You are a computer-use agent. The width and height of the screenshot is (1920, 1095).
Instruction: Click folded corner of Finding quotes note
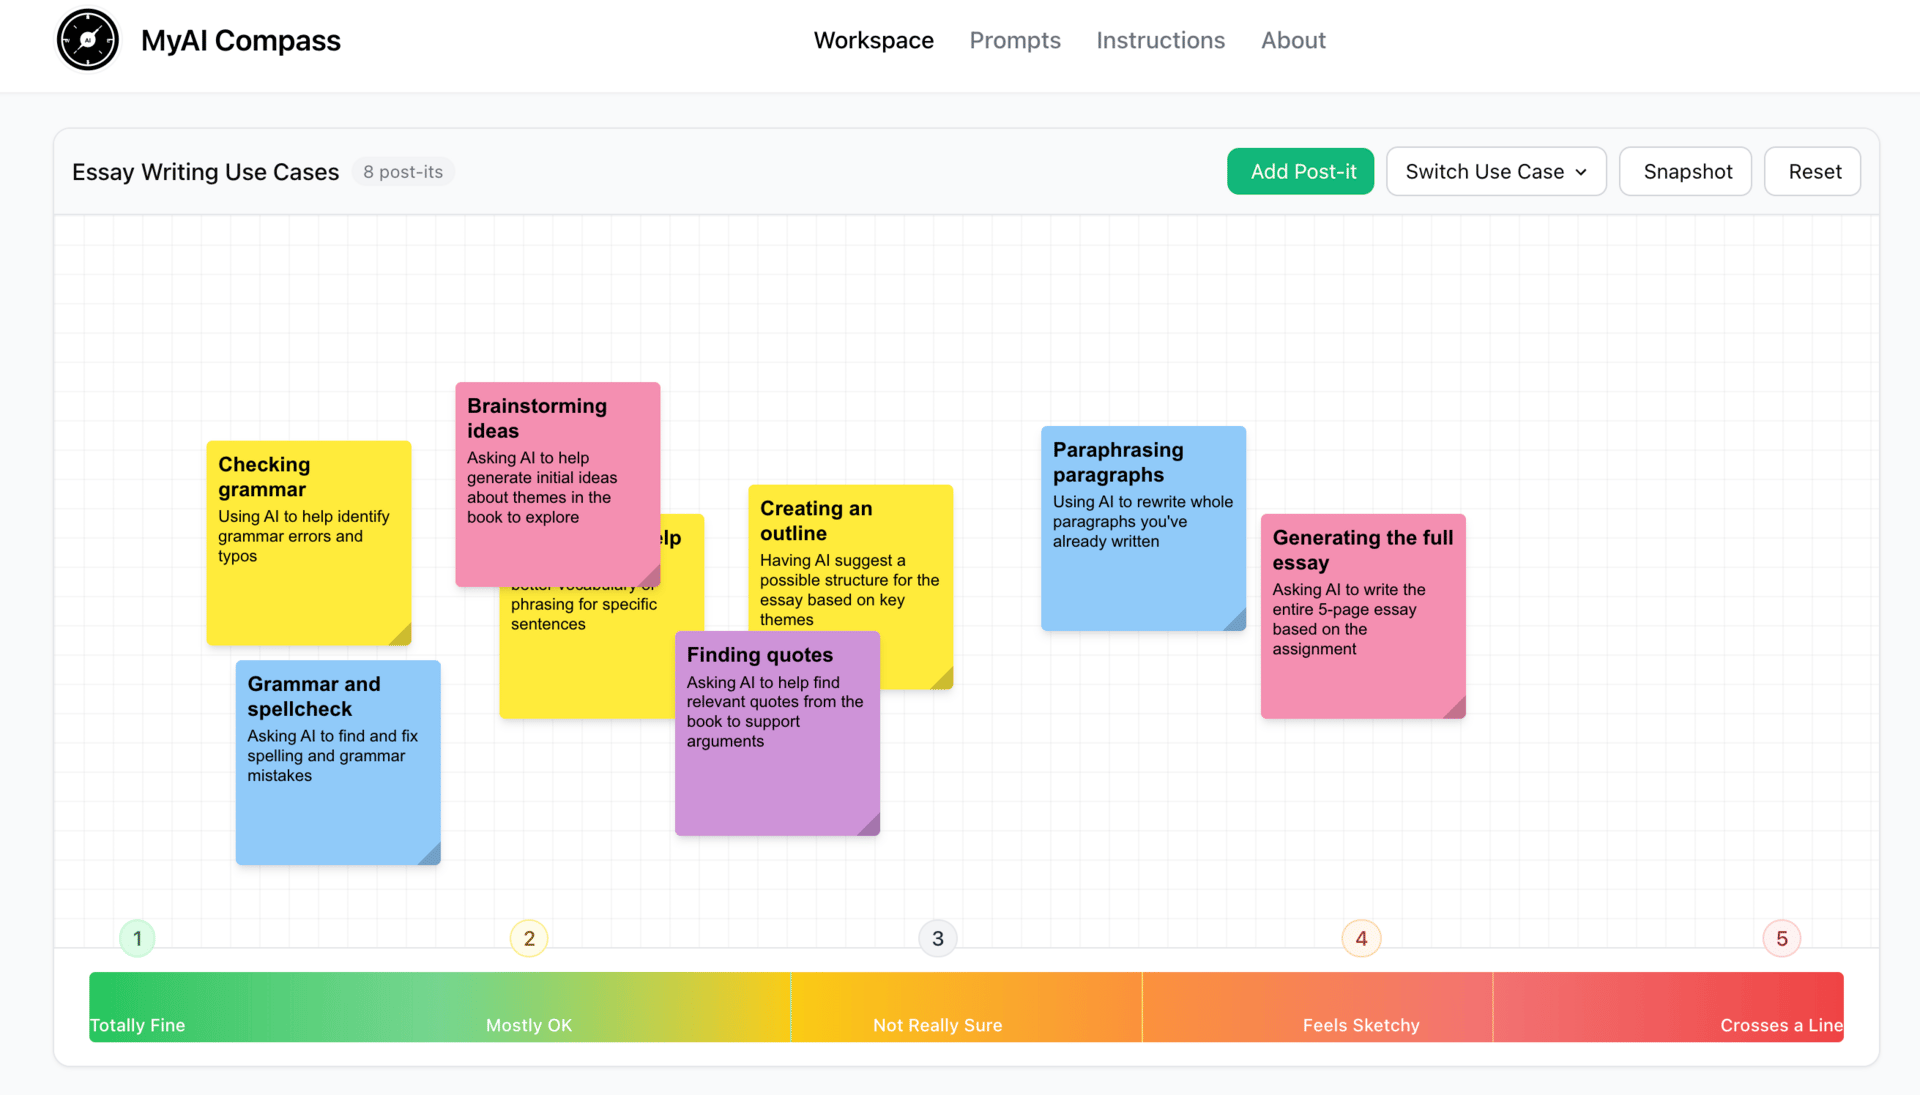pyautogui.click(x=869, y=825)
